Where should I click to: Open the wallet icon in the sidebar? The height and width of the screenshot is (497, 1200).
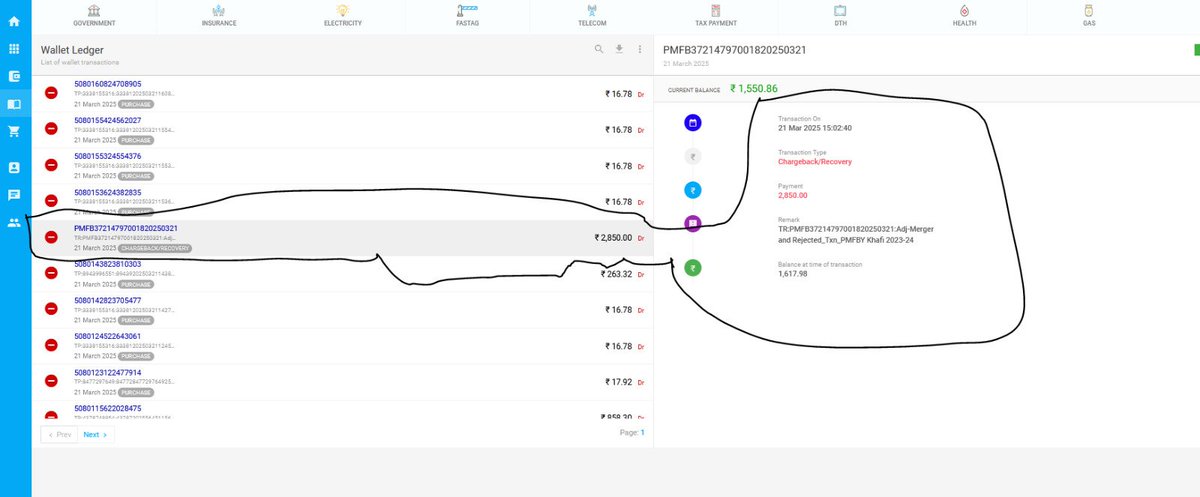(14, 76)
